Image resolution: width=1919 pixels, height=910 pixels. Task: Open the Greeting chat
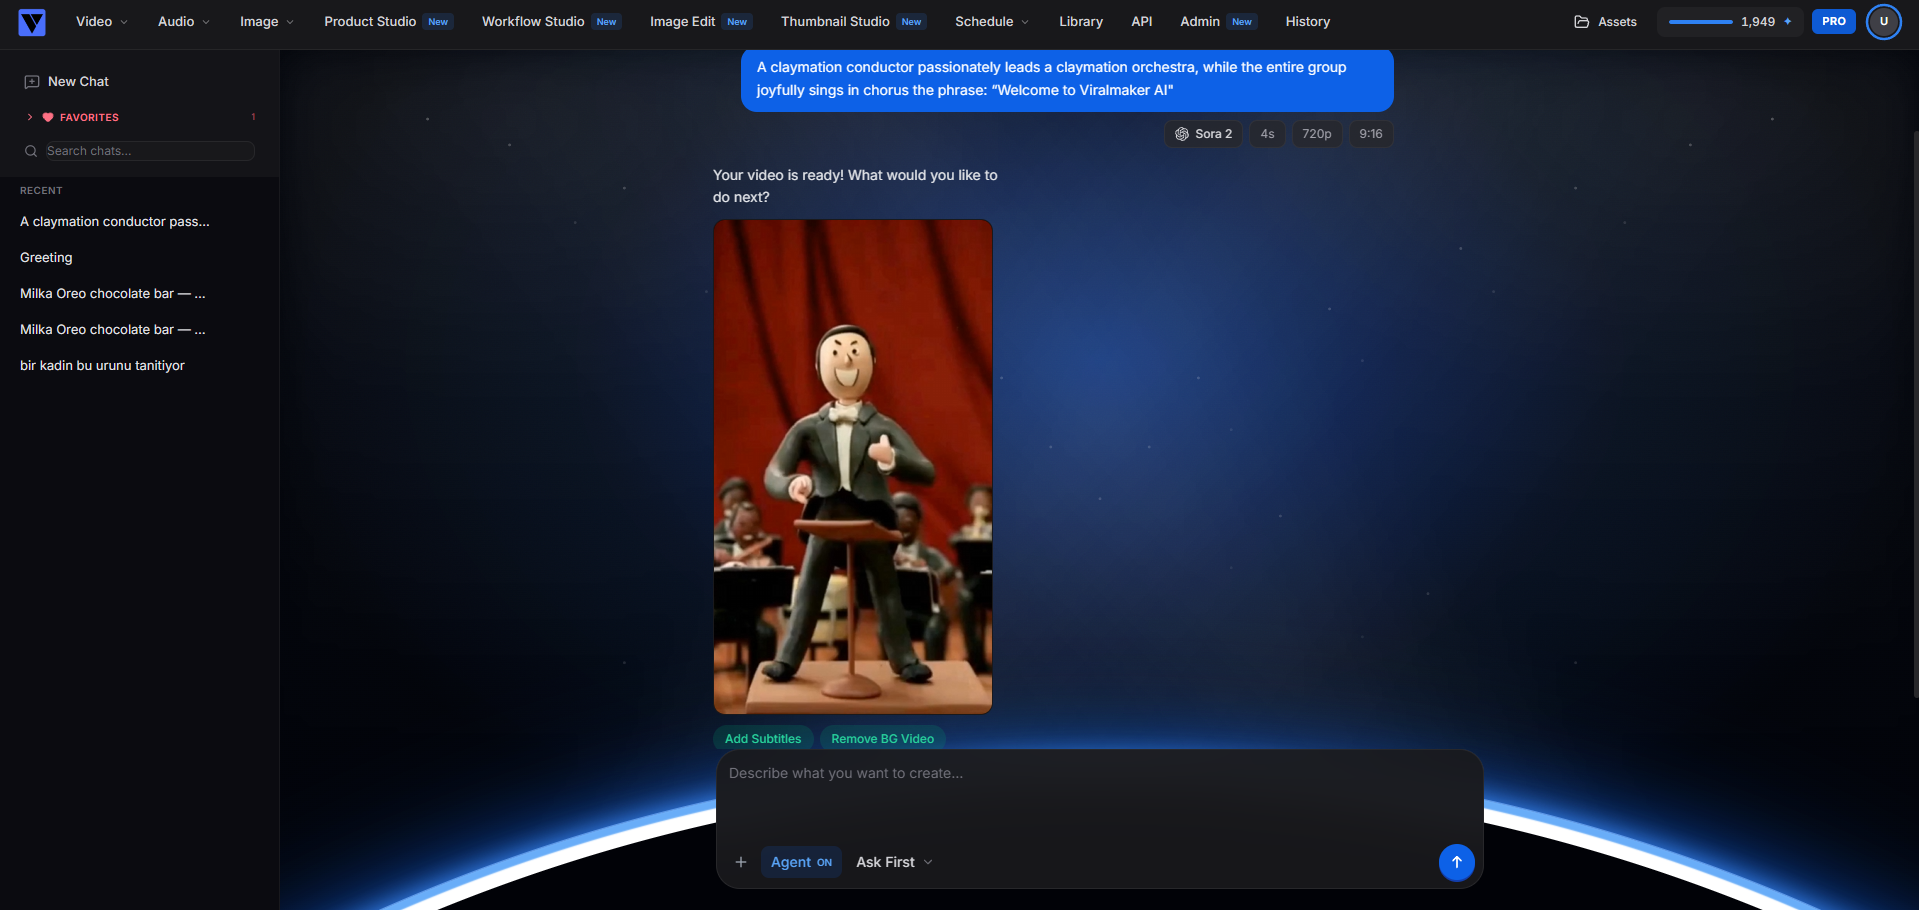(x=46, y=257)
